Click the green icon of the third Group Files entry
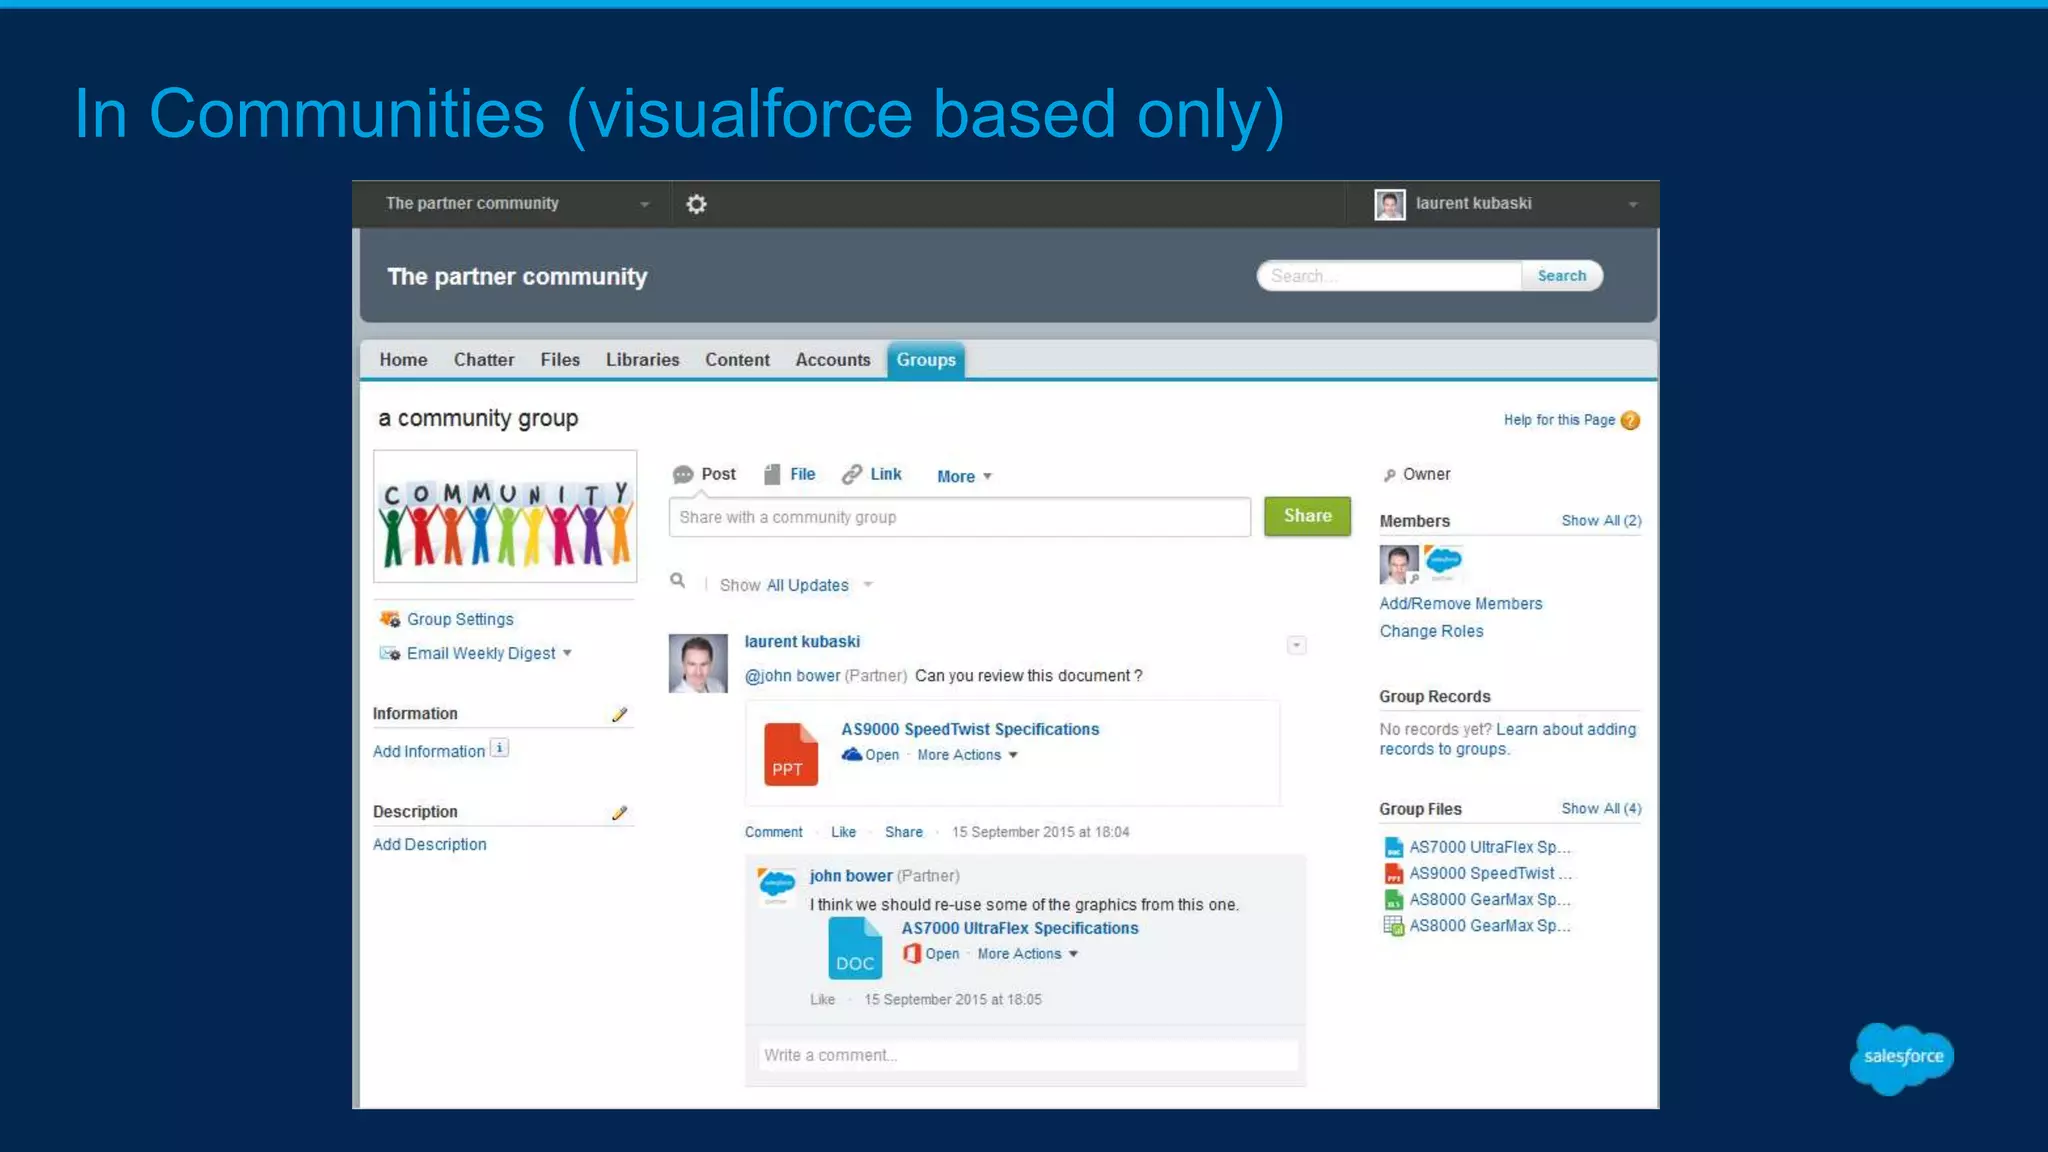The width and height of the screenshot is (2048, 1152). pyautogui.click(x=1393, y=900)
